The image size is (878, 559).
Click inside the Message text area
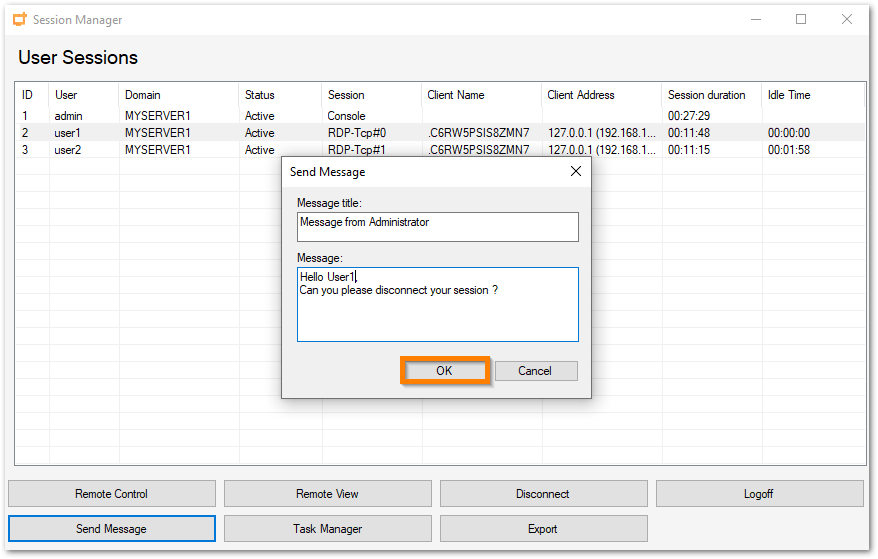[x=437, y=315]
